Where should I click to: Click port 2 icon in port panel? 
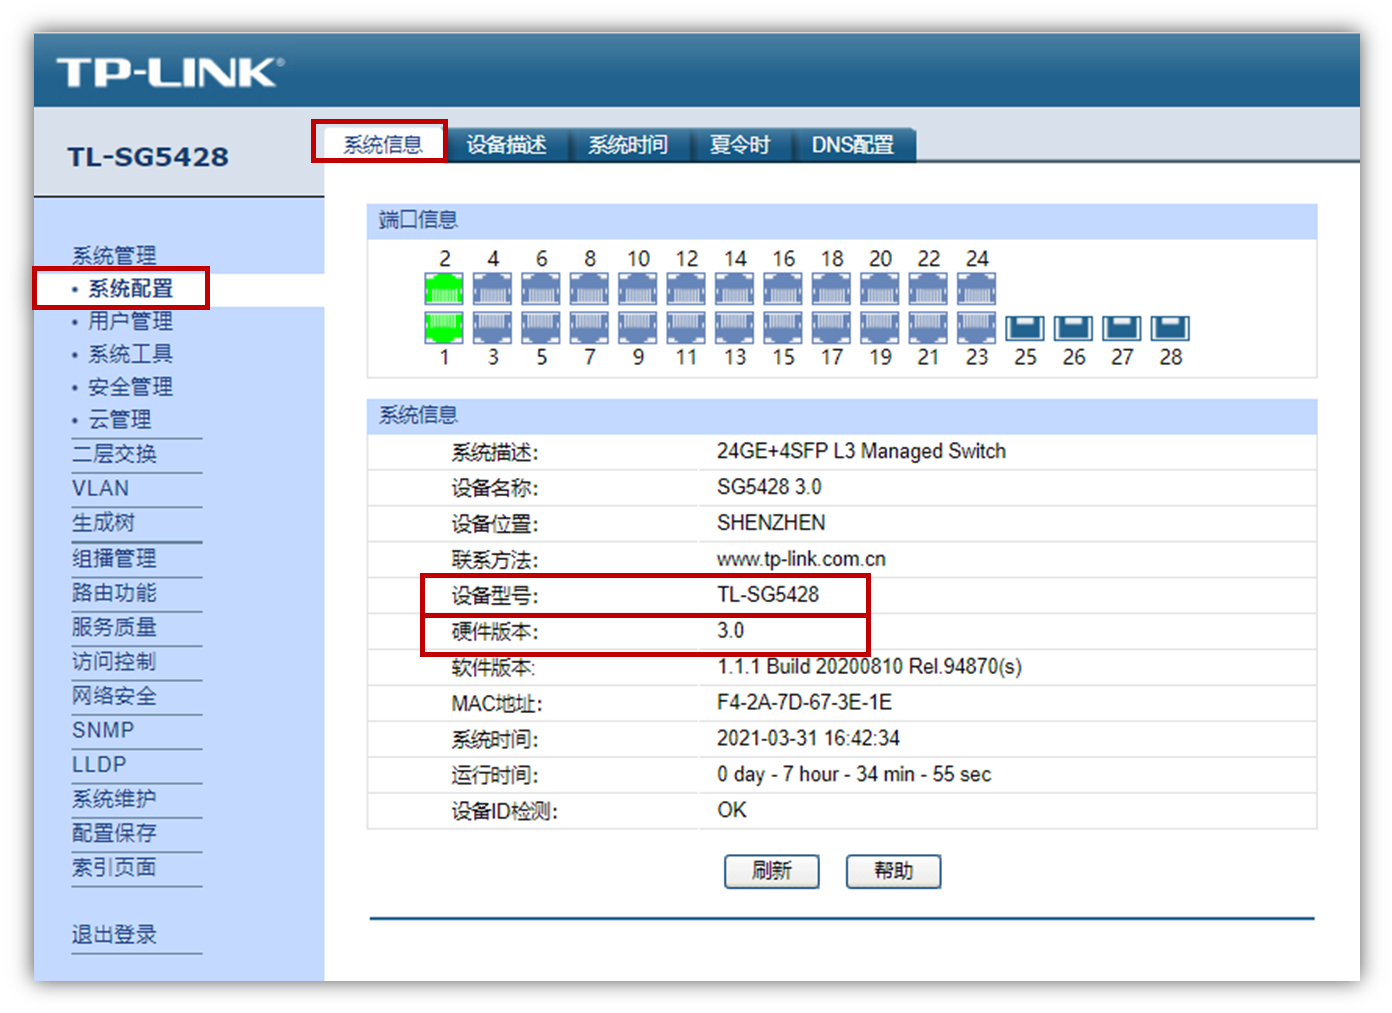pyautogui.click(x=444, y=289)
